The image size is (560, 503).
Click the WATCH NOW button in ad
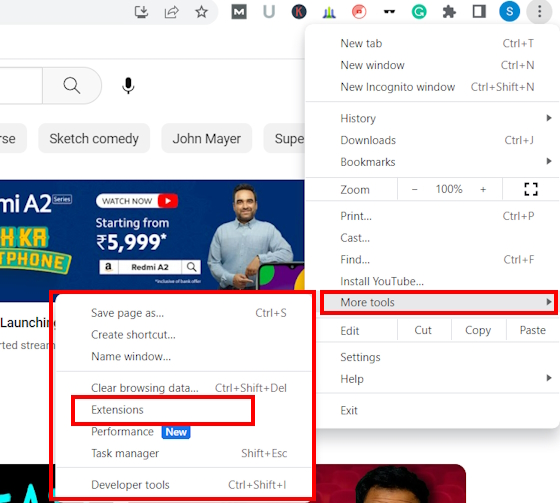click(x=137, y=201)
